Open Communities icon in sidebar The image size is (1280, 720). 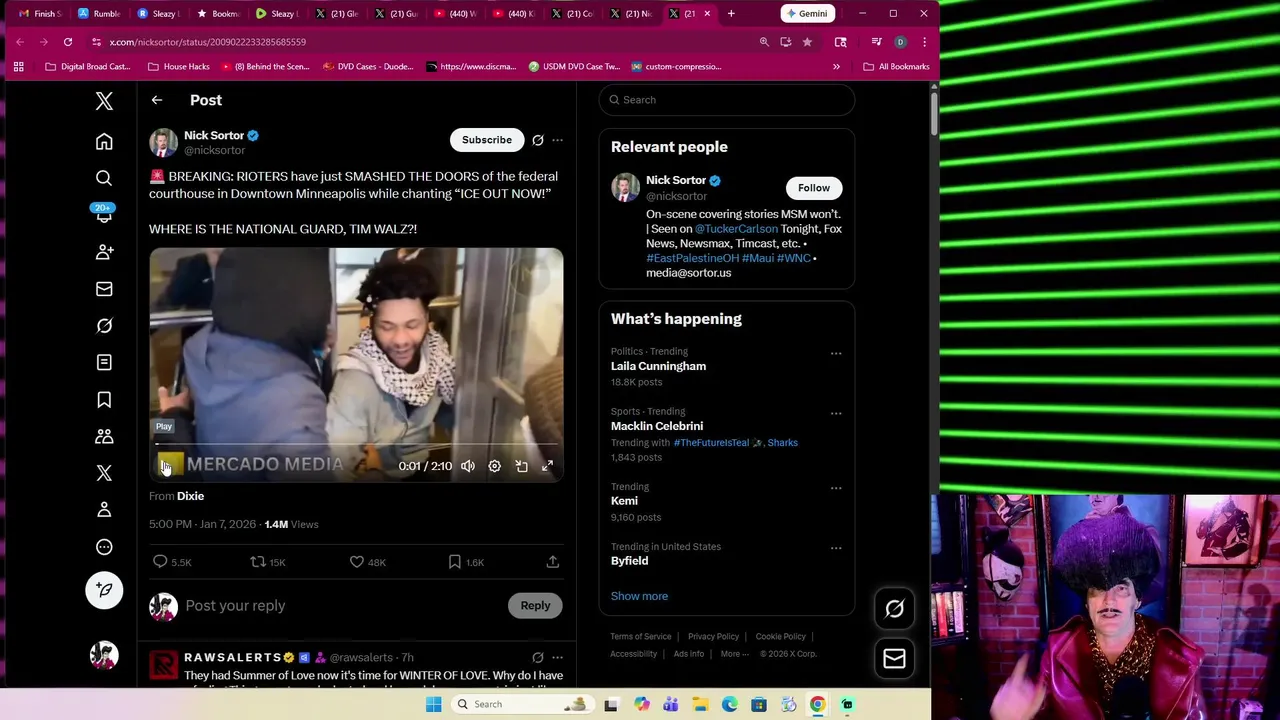click(104, 436)
